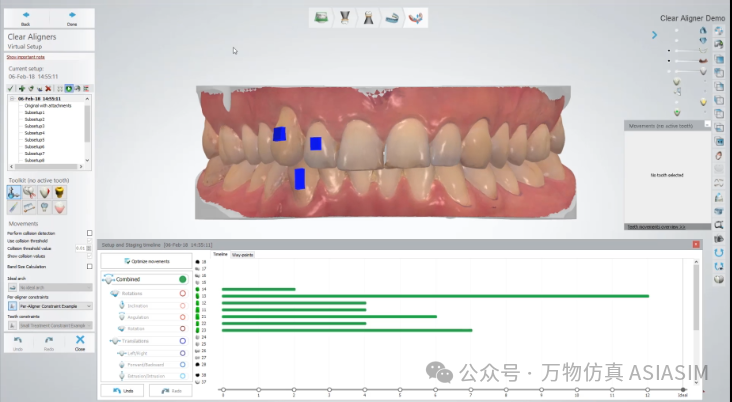The width and height of the screenshot is (732, 402).
Task: Click the Back arrow button
Action: (x=25, y=18)
